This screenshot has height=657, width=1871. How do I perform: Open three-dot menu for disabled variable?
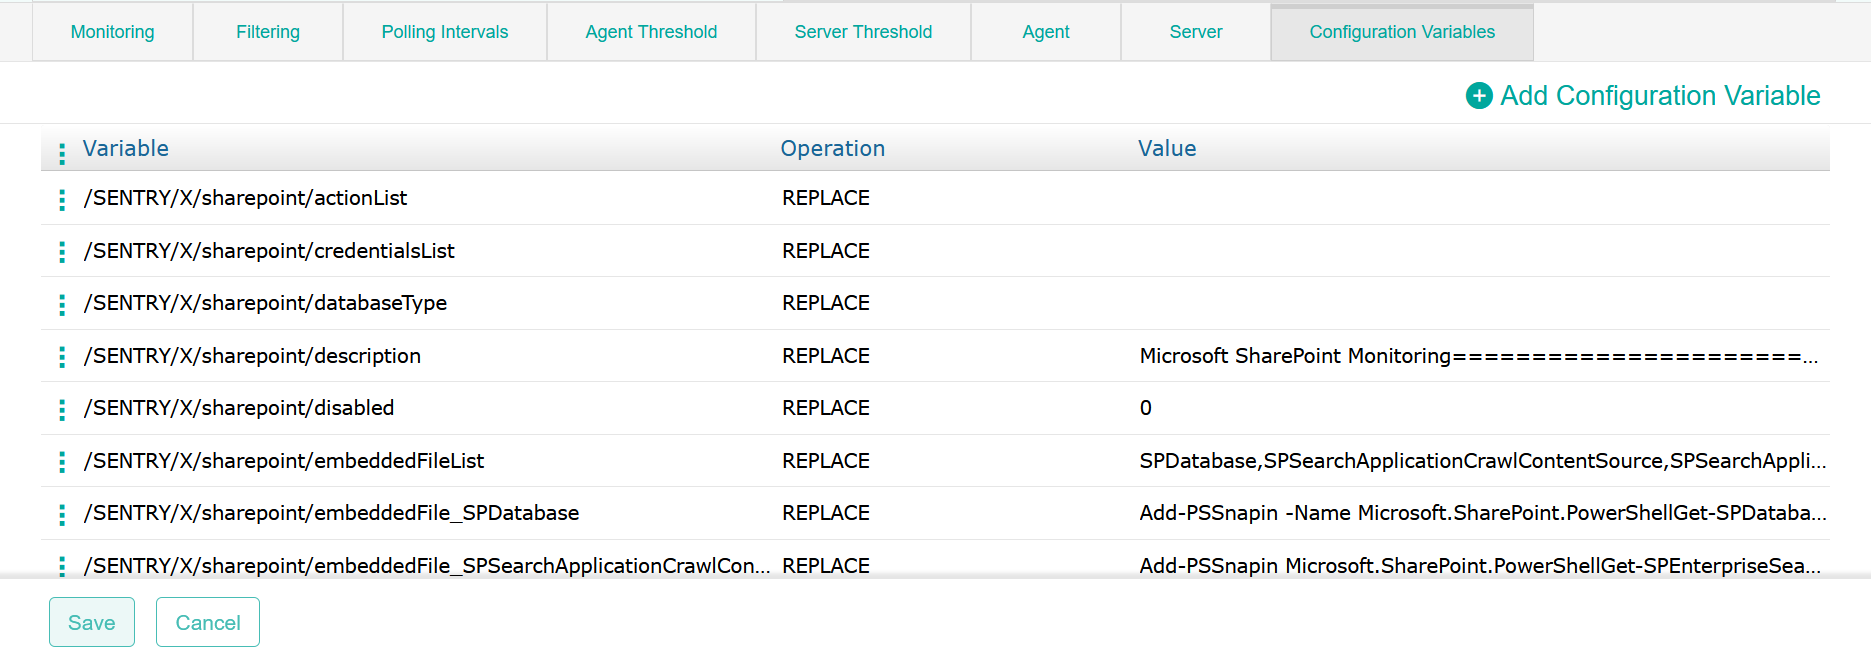click(62, 410)
